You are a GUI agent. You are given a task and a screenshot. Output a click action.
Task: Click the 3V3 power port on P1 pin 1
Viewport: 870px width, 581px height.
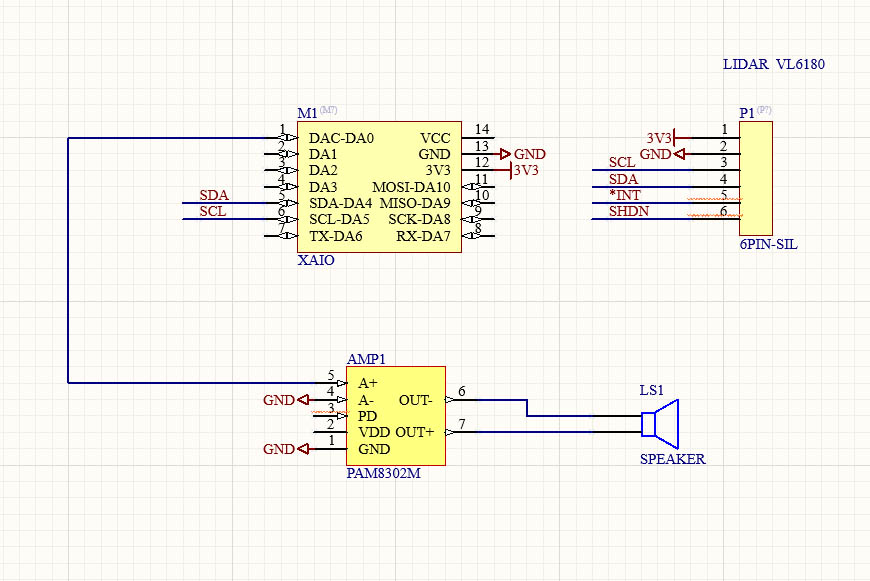click(x=659, y=138)
